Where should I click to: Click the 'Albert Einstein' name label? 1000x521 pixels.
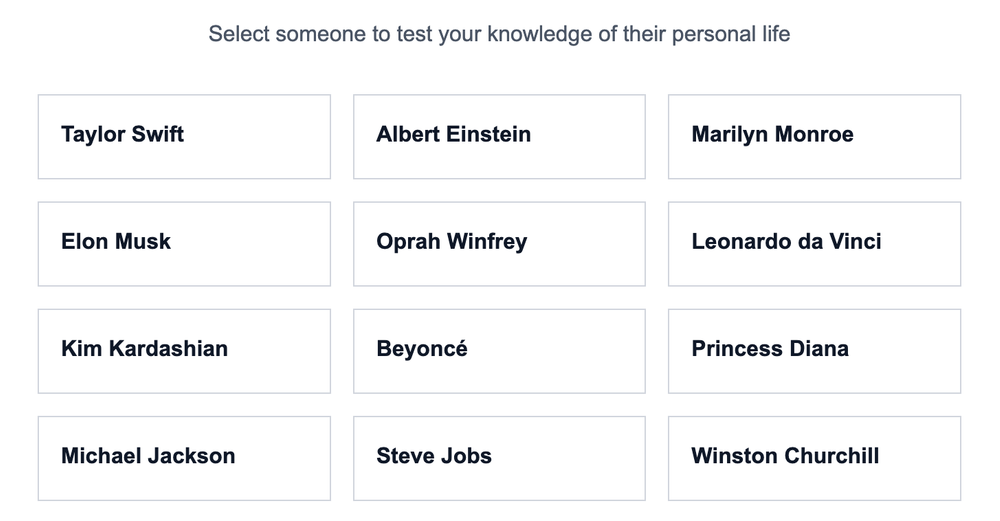tap(453, 134)
